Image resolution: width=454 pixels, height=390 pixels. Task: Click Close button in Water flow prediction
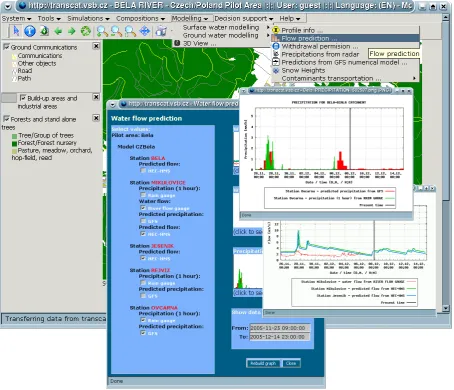[291, 363]
